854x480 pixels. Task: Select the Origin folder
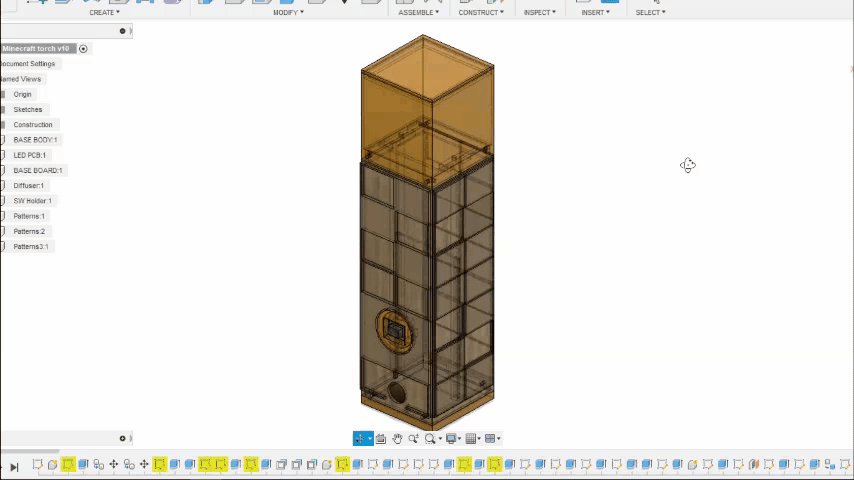22,94
